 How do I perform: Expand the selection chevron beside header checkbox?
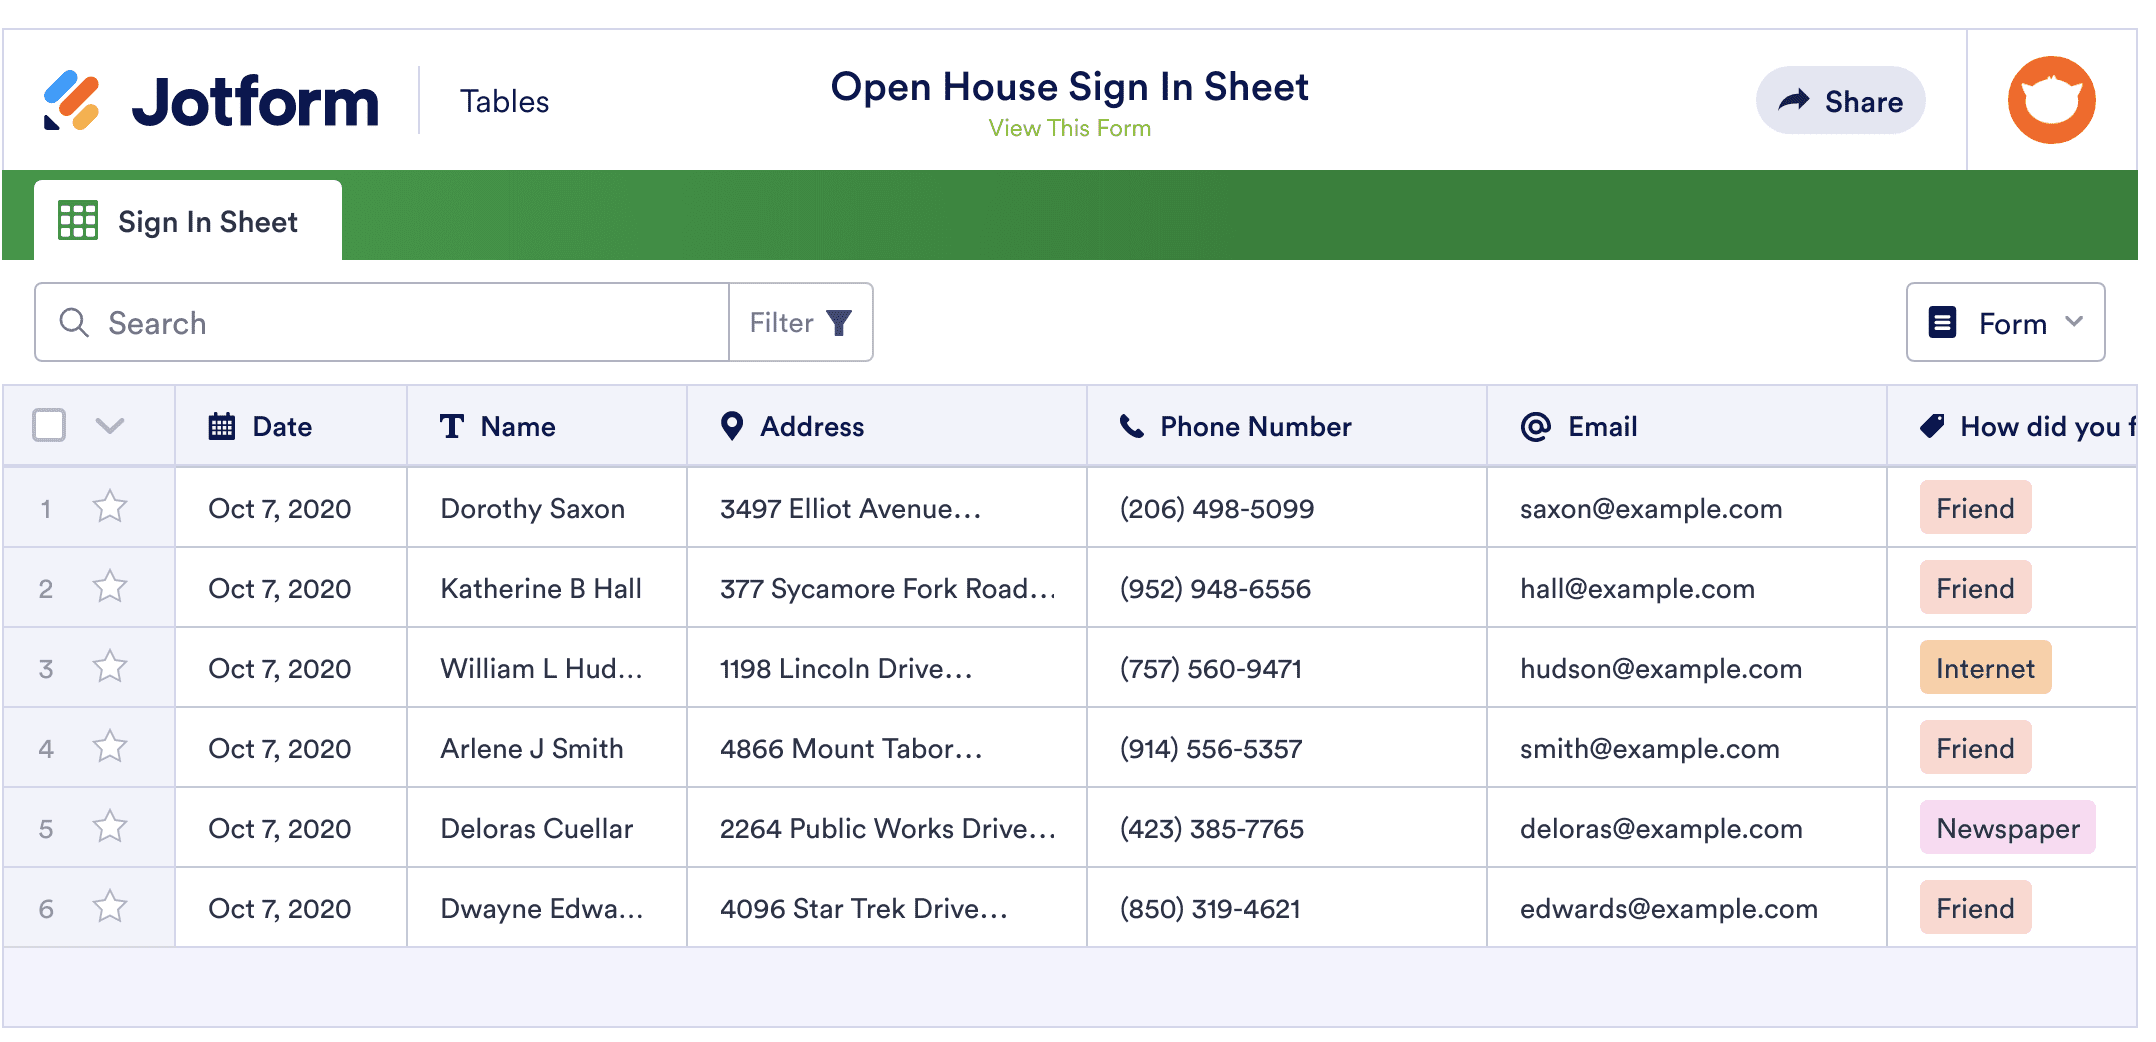point(110,426)
